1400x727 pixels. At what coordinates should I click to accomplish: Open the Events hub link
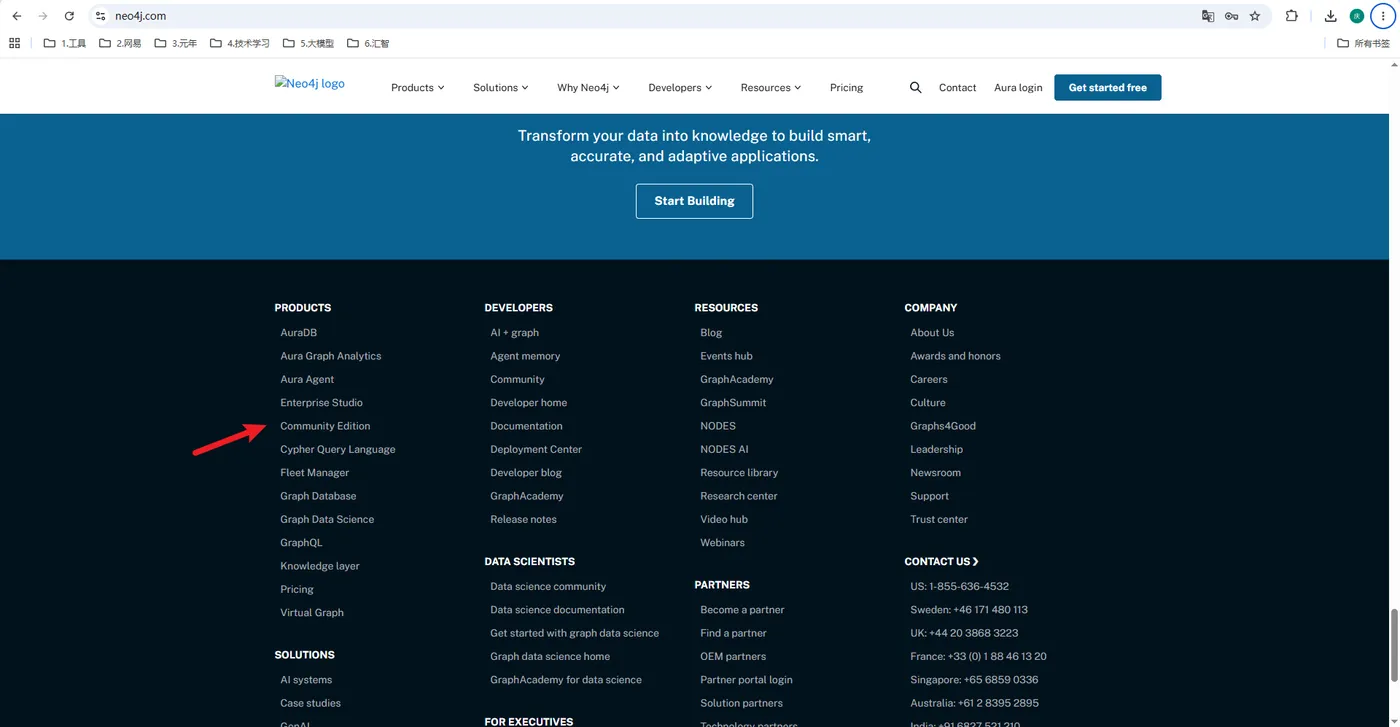pyautogui.click(x=727, y=356)
